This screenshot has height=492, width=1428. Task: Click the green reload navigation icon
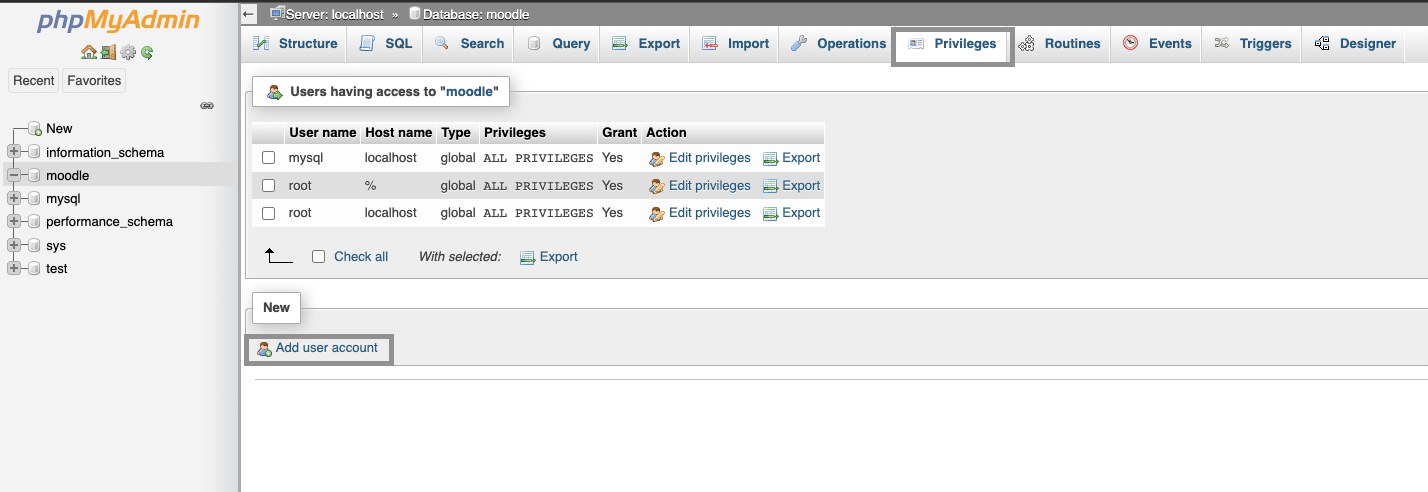147,52
